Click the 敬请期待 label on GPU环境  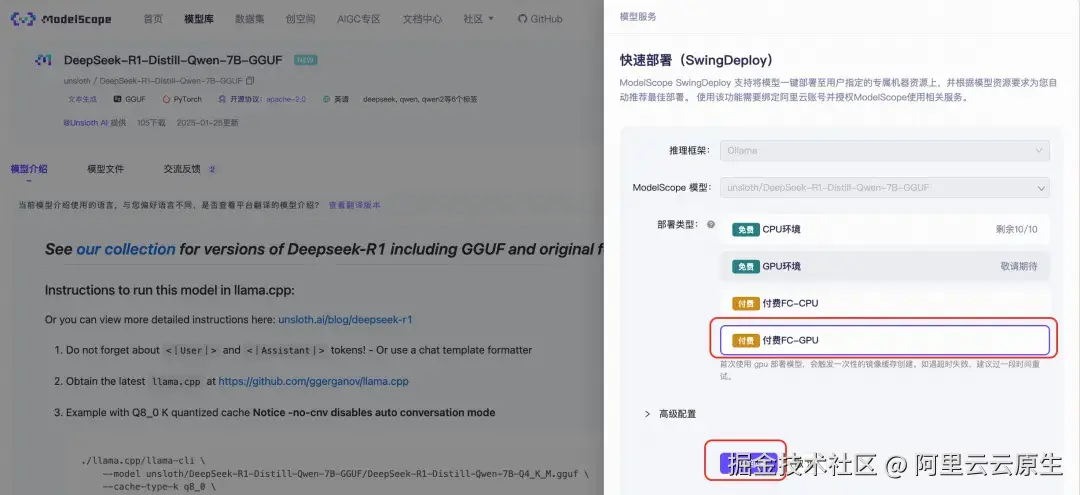click(x=1019, y=266)
